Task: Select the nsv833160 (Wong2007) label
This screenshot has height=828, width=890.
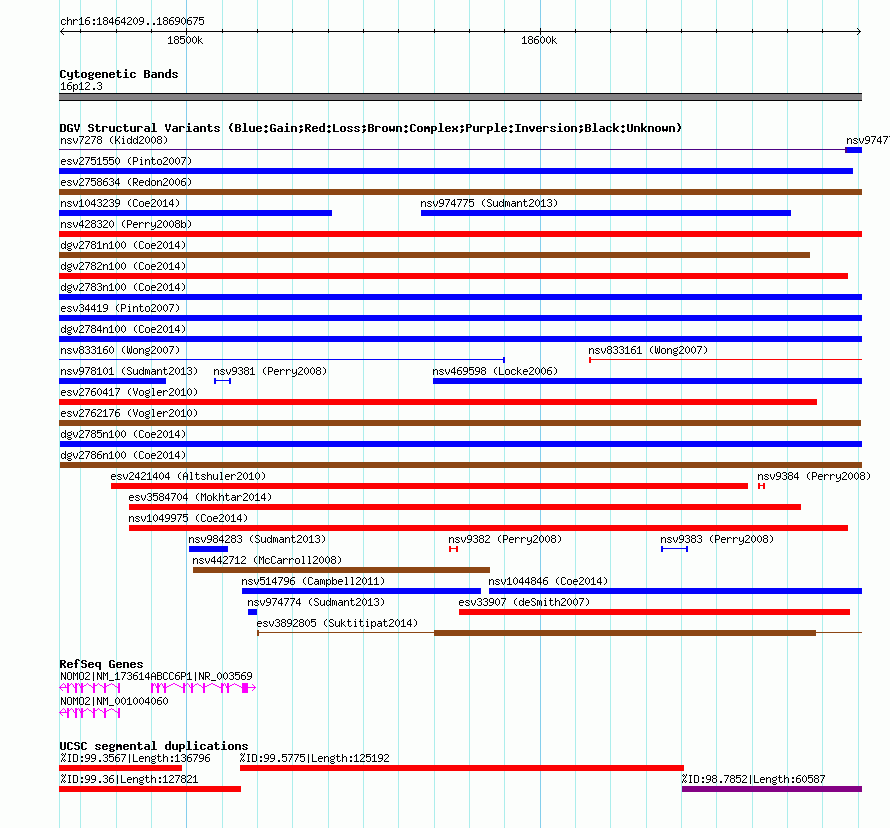Action: tap(120, 350)
